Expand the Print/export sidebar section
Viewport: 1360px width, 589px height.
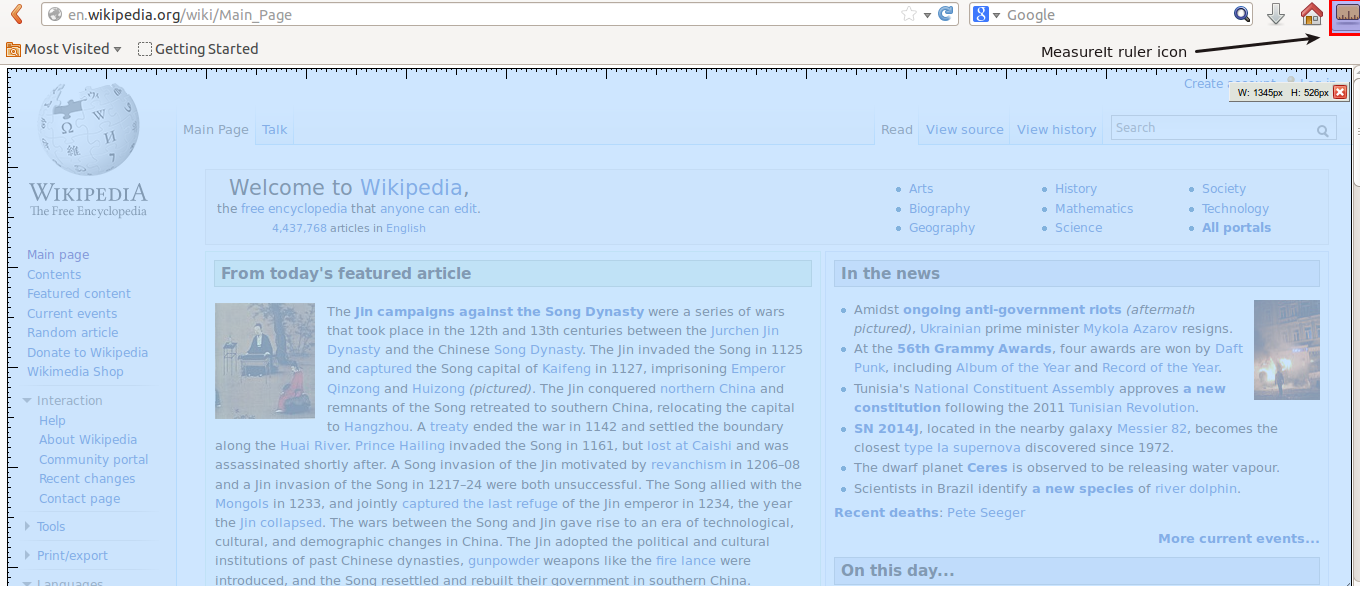point(27,556)
